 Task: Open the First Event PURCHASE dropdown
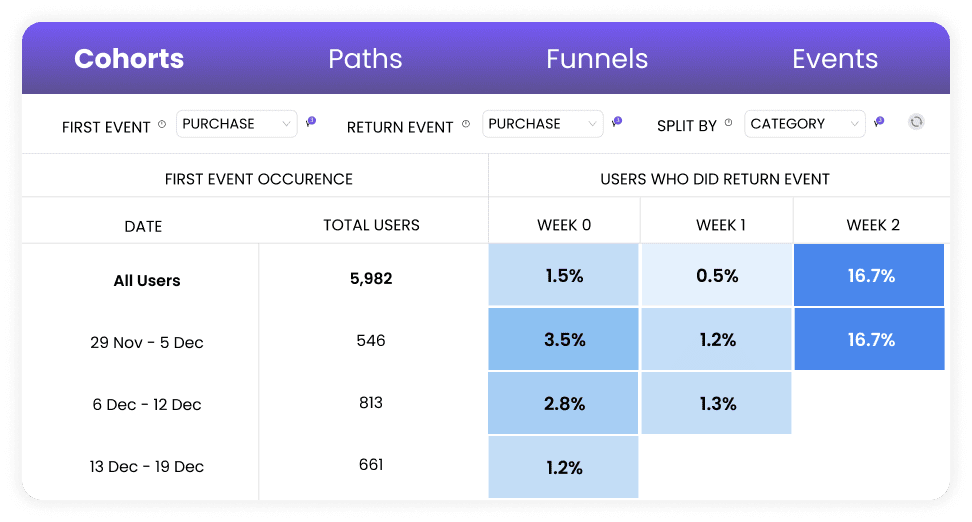click(x=237, y=124)
